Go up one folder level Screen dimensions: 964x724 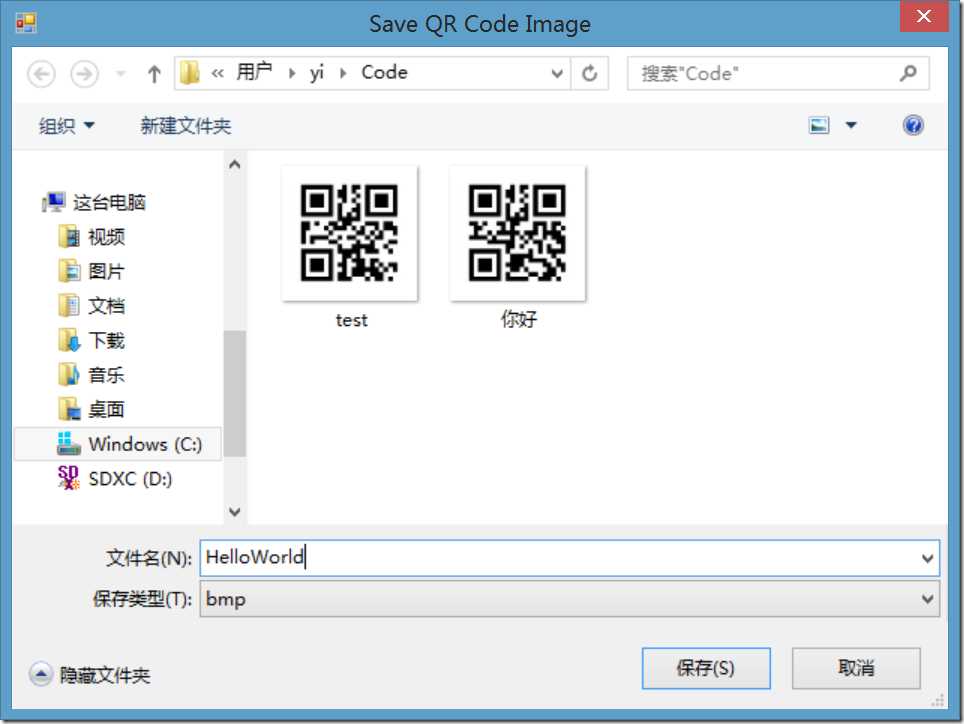(154, 74)
